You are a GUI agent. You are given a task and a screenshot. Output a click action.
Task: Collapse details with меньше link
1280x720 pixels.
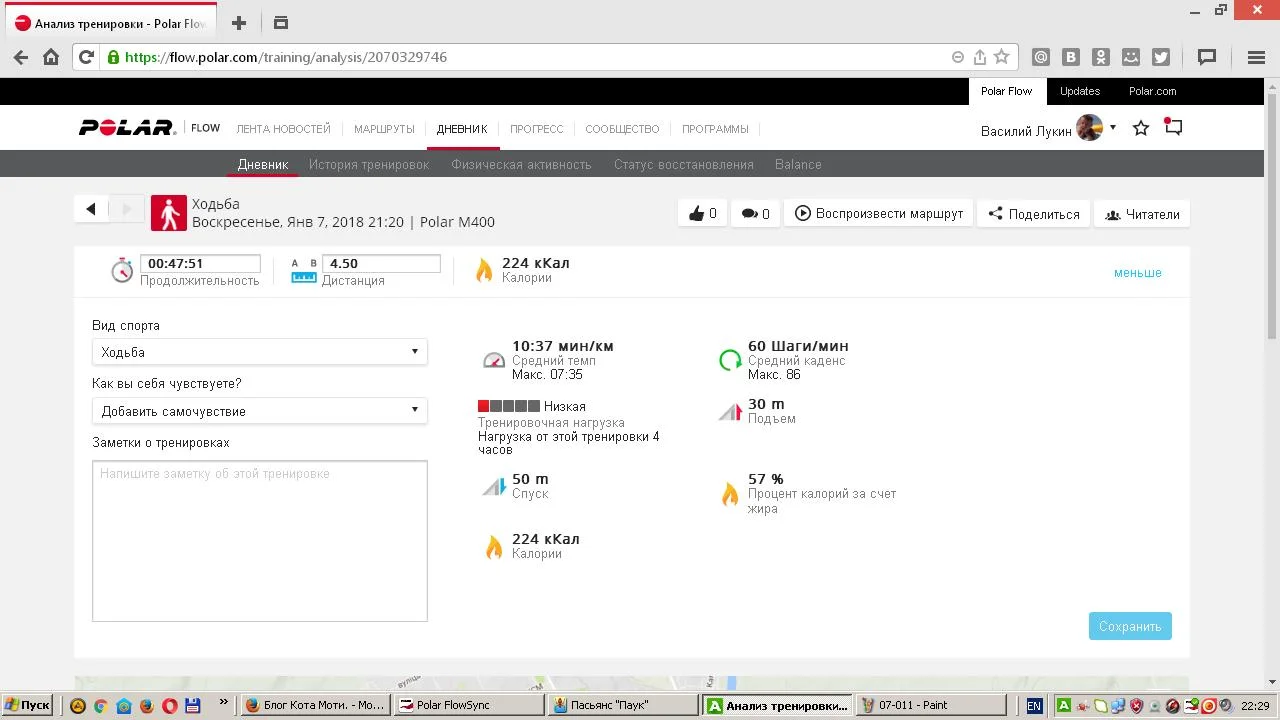[x=1137, y=273]
